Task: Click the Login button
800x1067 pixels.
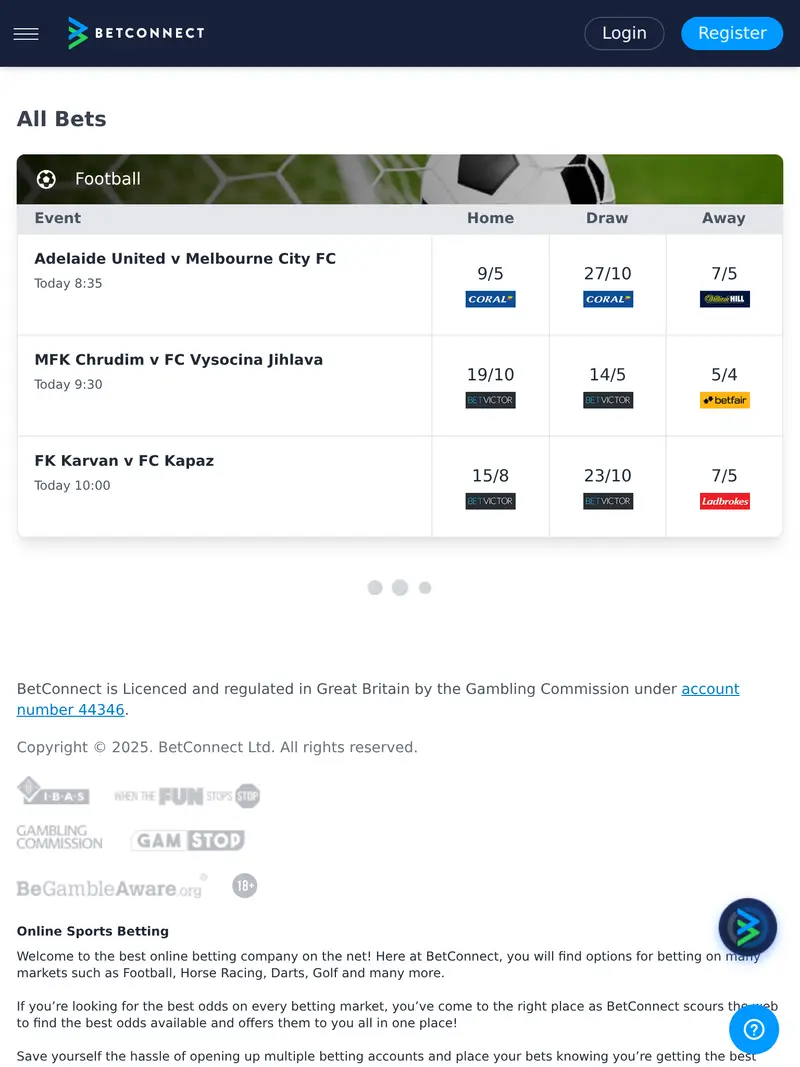Action: pyautogui.click(x=624, y=33)
